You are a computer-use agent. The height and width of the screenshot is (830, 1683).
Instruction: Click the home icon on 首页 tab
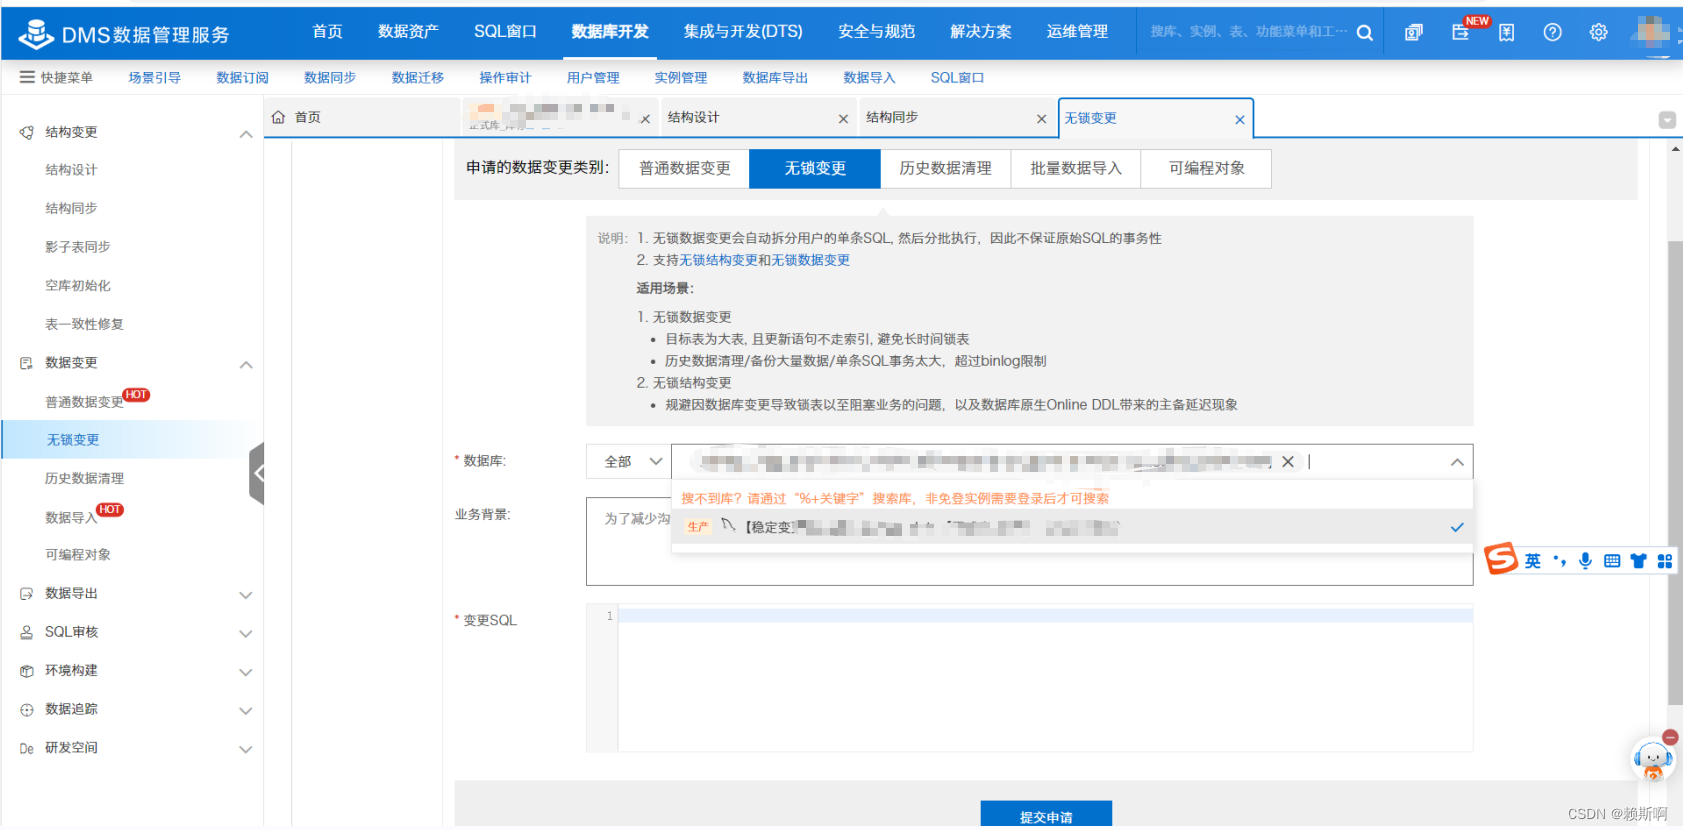click(x=279, y=117)
